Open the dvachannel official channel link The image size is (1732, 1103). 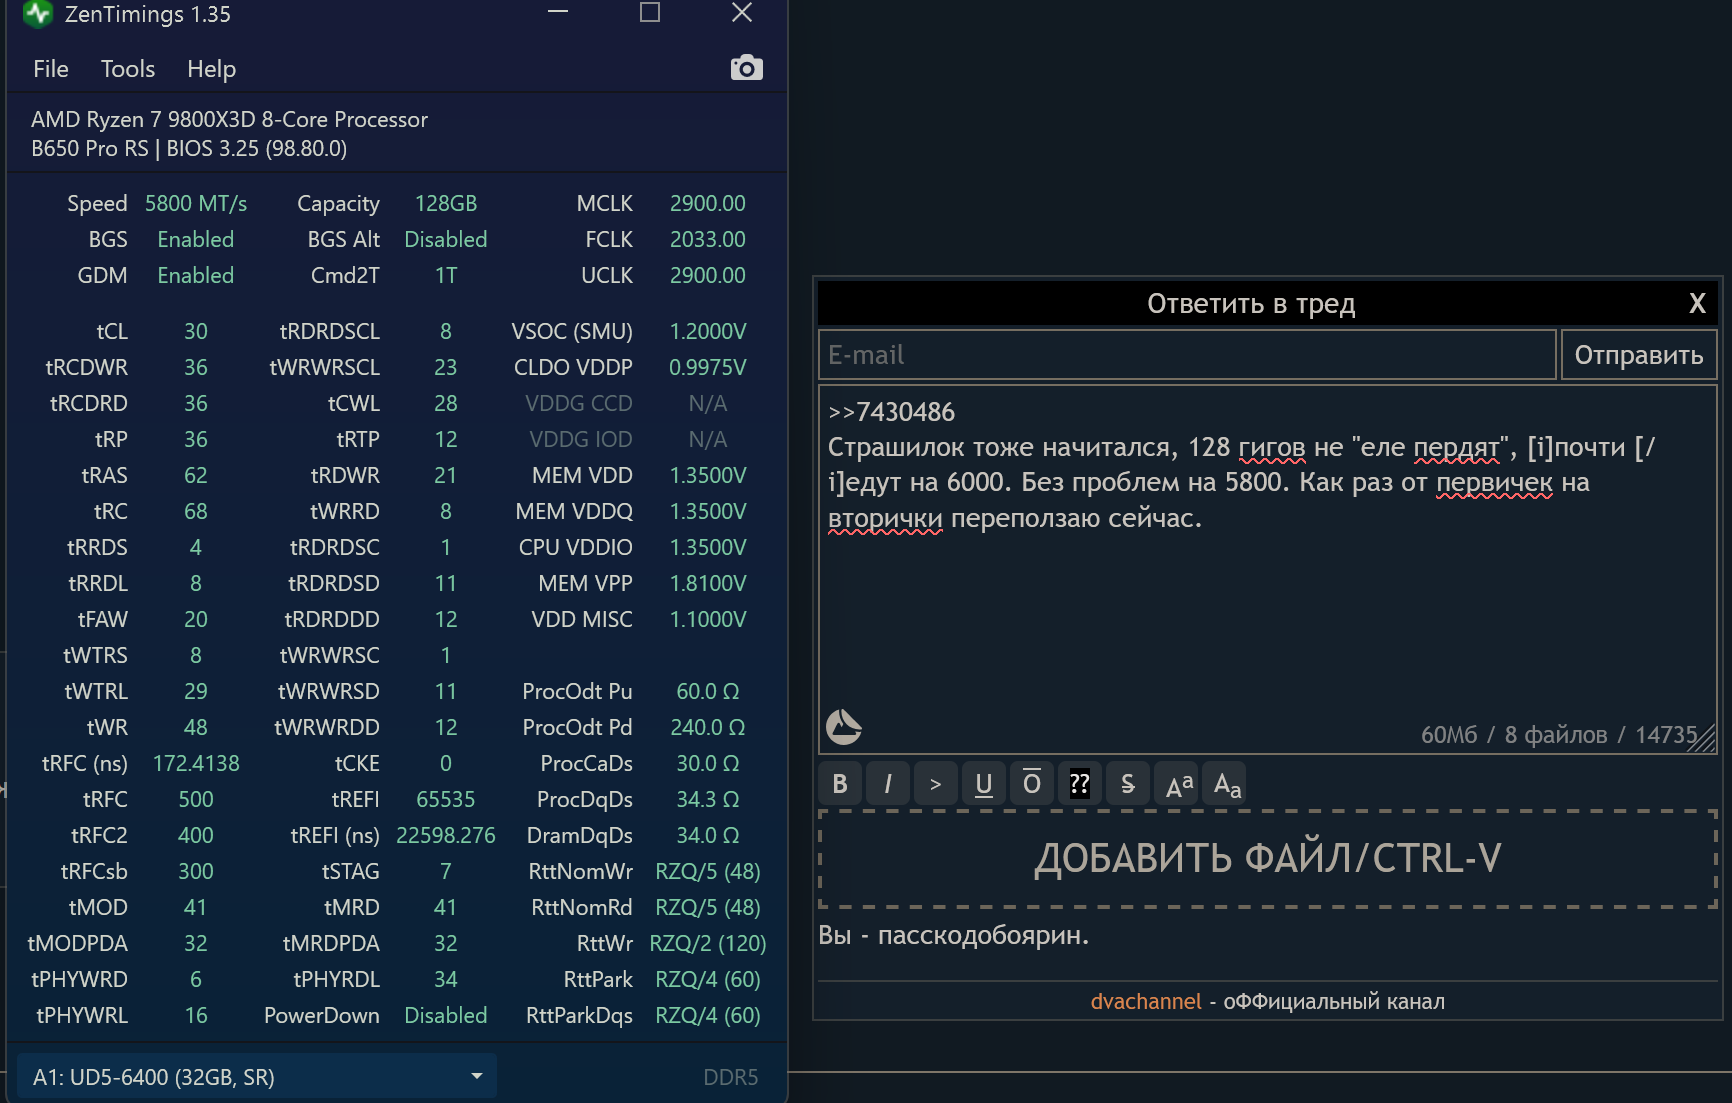click(x=1146, y=1001)
